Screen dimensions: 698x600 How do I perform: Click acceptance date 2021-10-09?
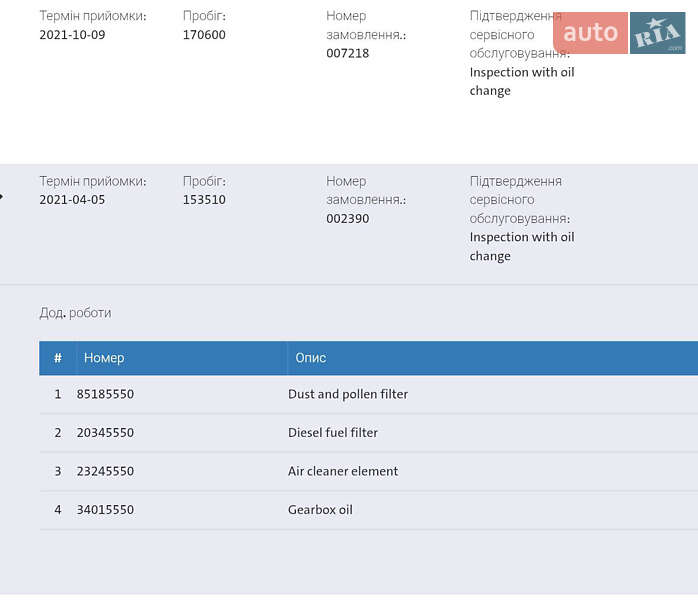click(72, 35)
